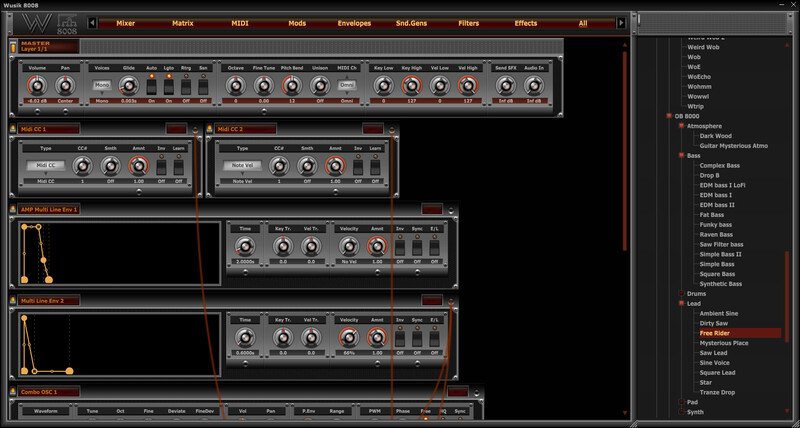Open the Mono voices dropdown
The height and width of the screenshot is (428, 800).
[102, 86]
